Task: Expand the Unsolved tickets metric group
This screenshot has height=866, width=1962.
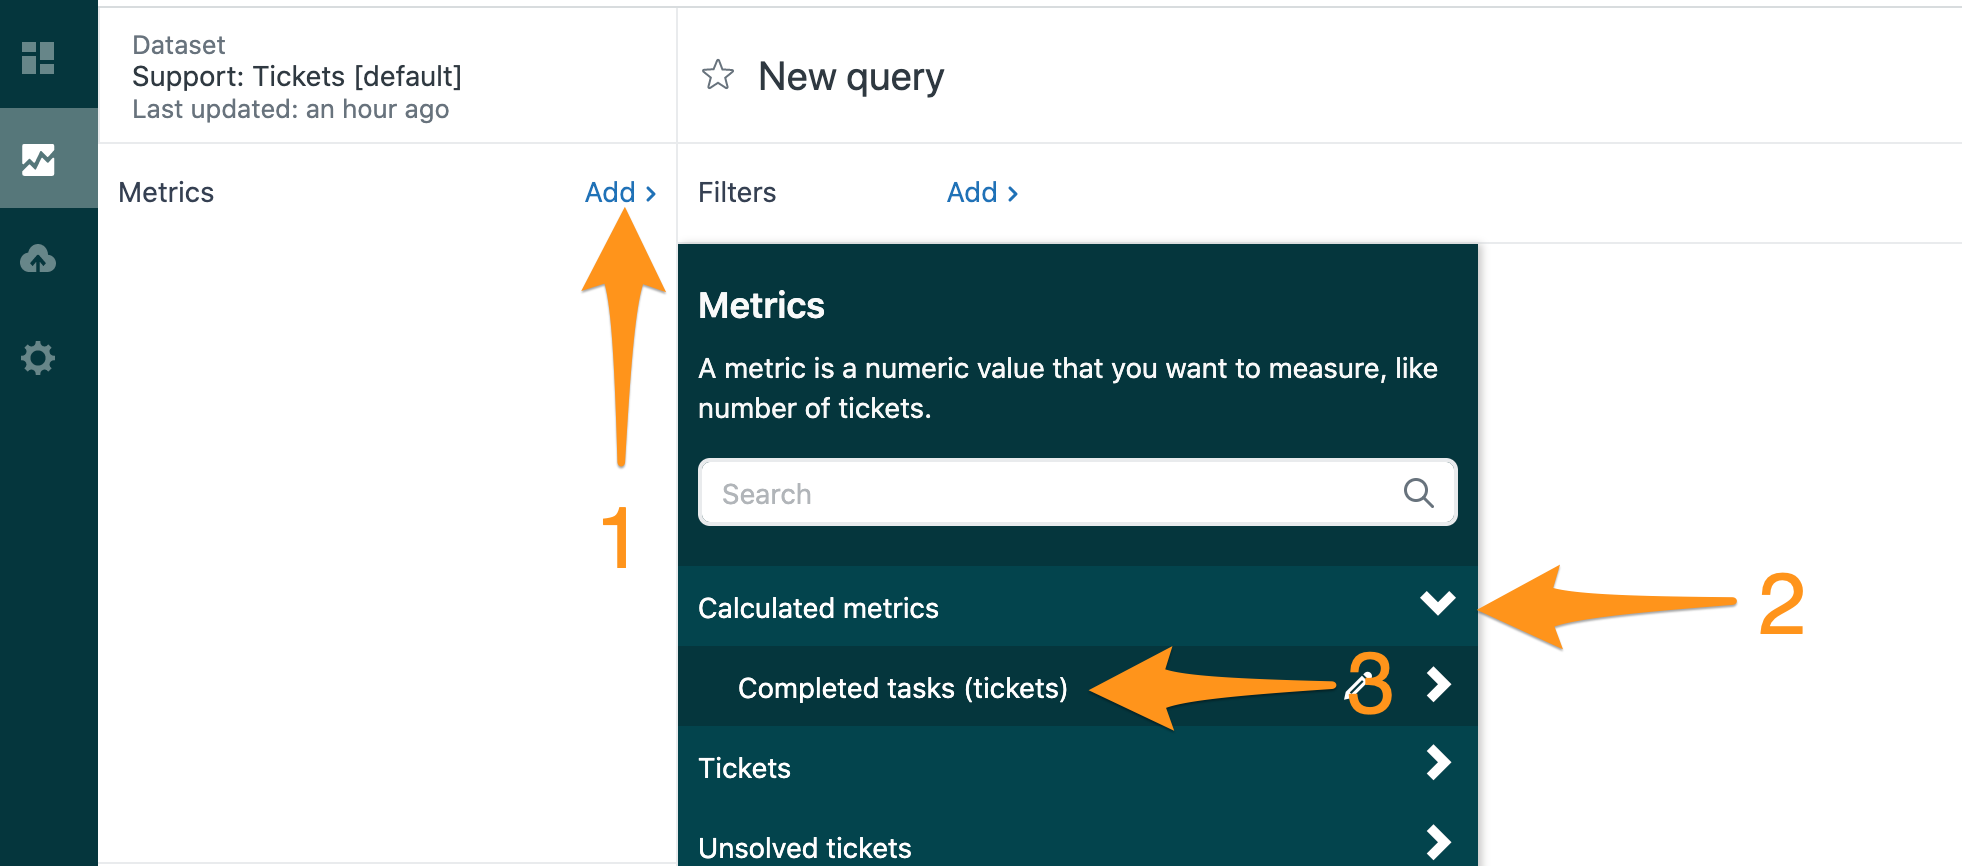Action: [x=1438, y=843]
